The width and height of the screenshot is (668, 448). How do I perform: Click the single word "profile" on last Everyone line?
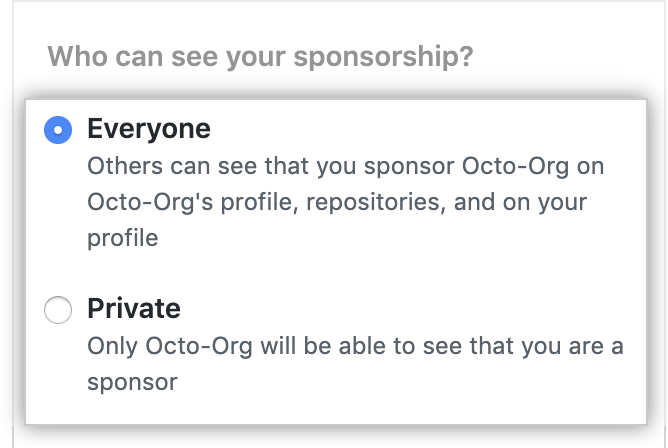(x=123, y=239)
